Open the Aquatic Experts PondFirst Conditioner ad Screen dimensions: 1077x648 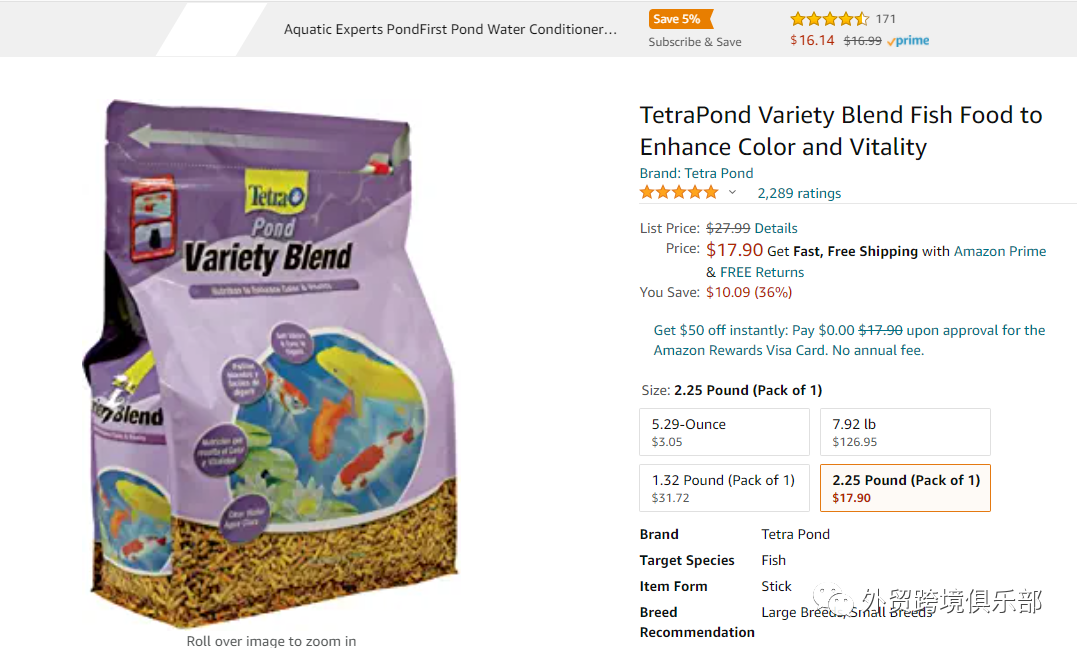click(x=450, y=30)
